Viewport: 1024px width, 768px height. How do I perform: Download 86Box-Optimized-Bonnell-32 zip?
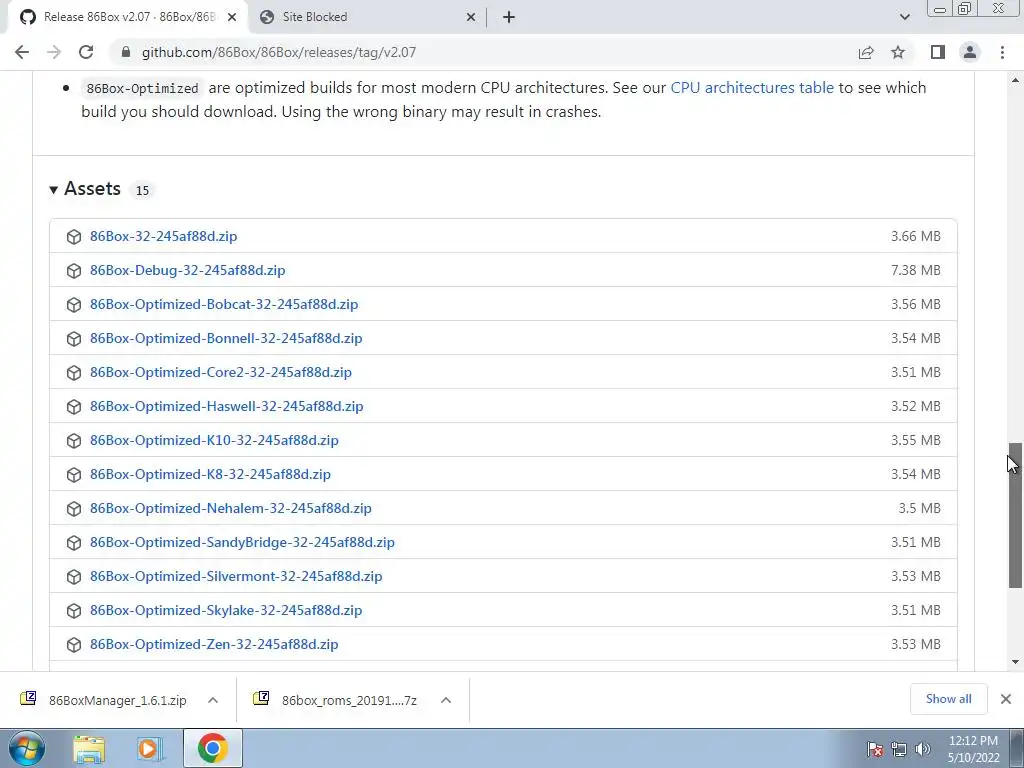pyautogui.click(x=226, y=338)
